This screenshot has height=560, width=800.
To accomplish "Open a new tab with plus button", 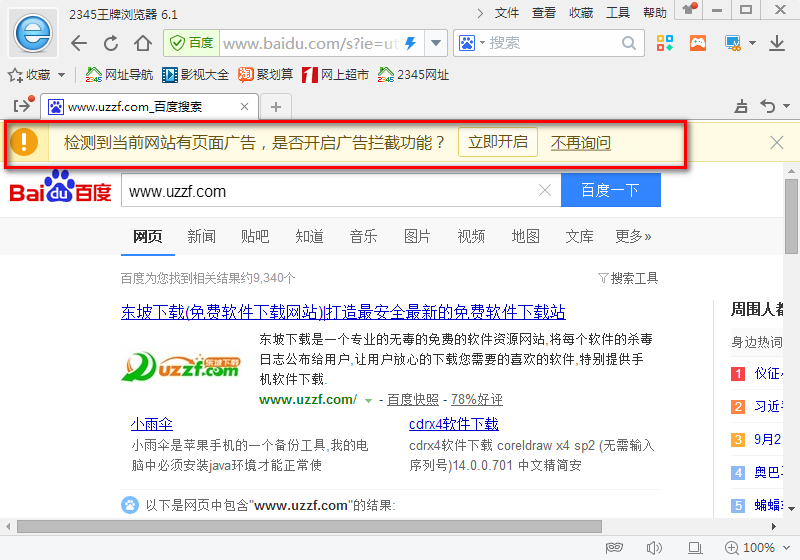I will click(276, 107).
